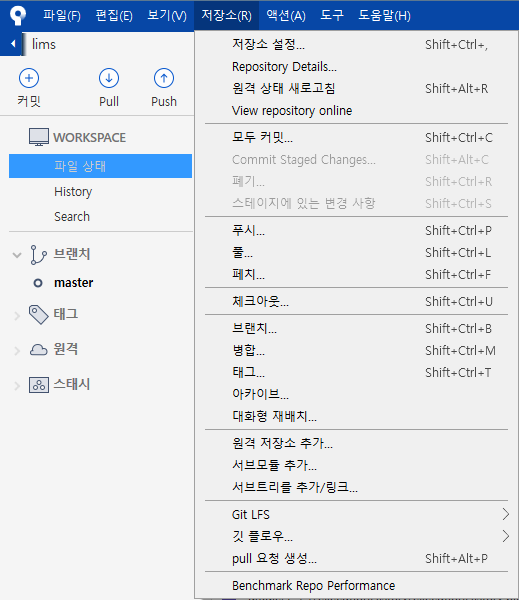Click the WORKSPACE heading text
This screenshot has width=519, height=600.
[90, 137]
